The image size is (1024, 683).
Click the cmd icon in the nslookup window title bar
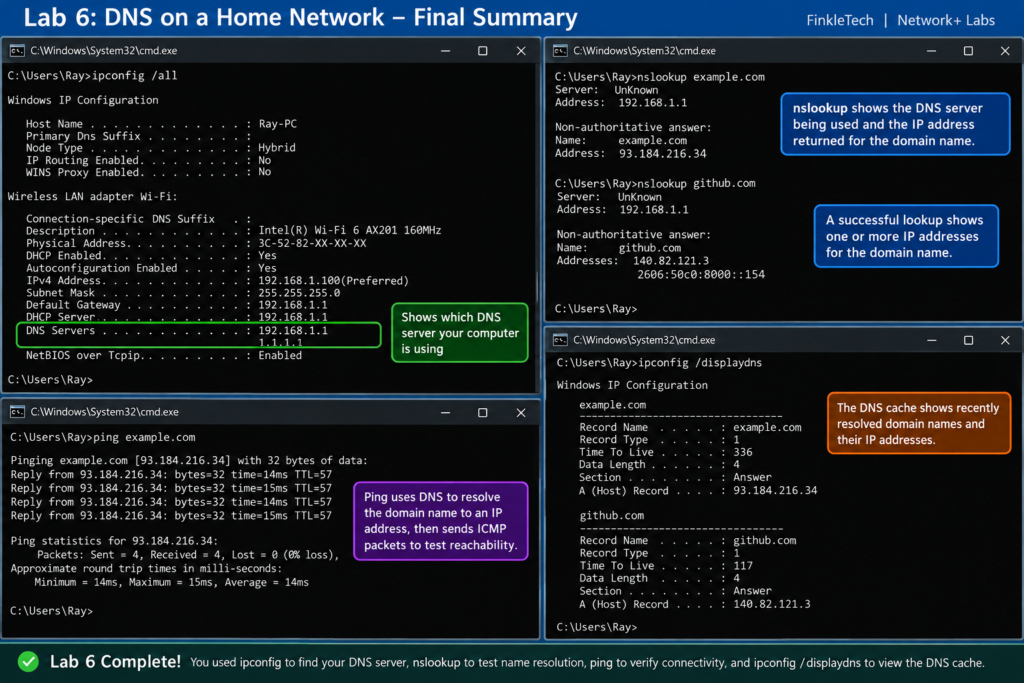pyautogui.click(x=560, y=51)
